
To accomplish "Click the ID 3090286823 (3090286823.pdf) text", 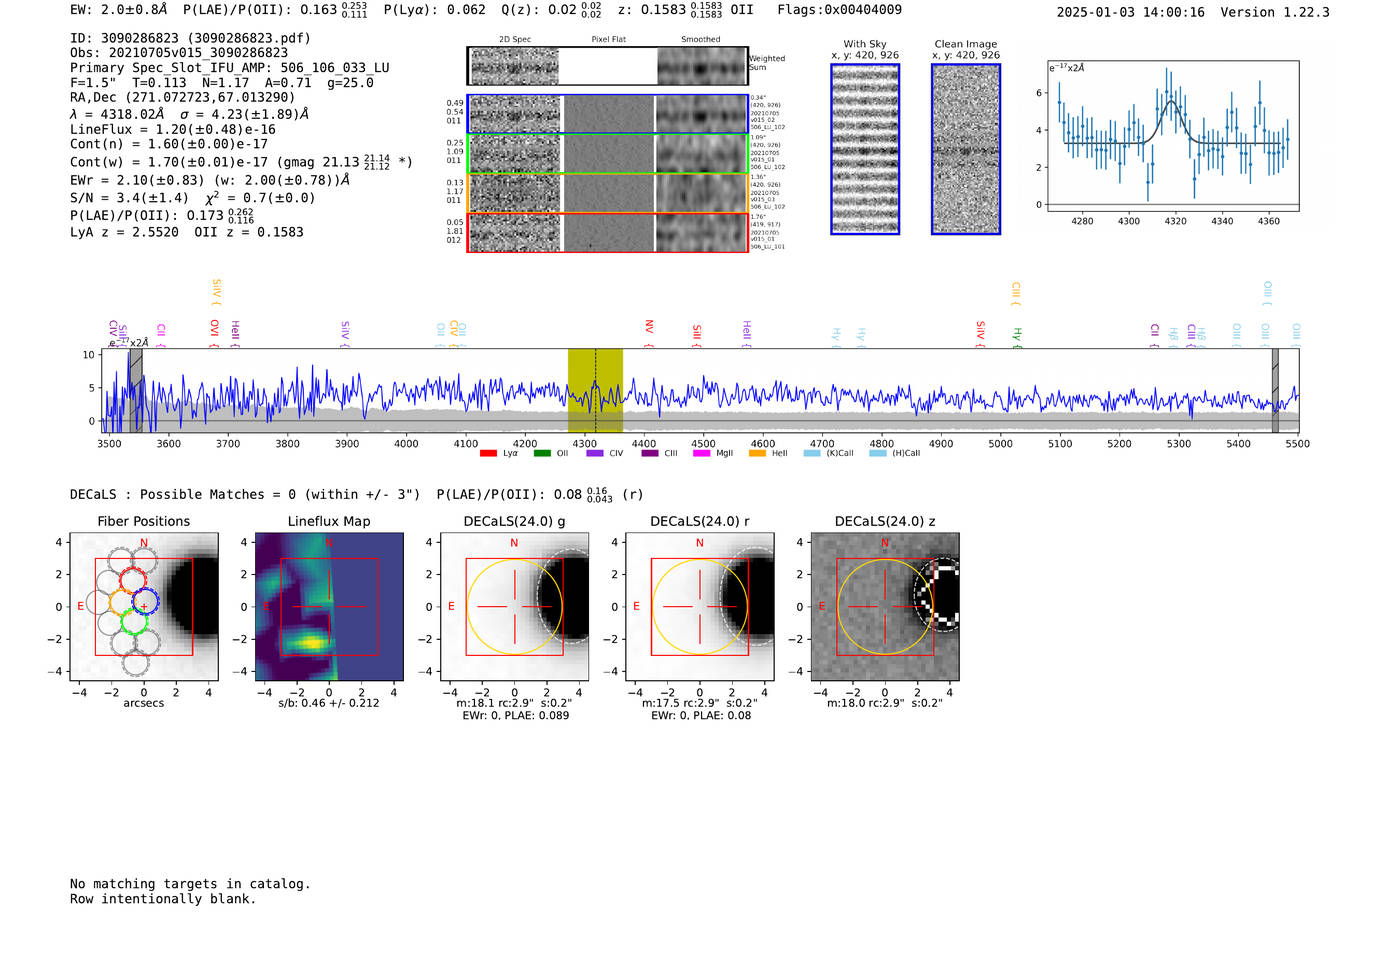I will (x=190, y=38).
